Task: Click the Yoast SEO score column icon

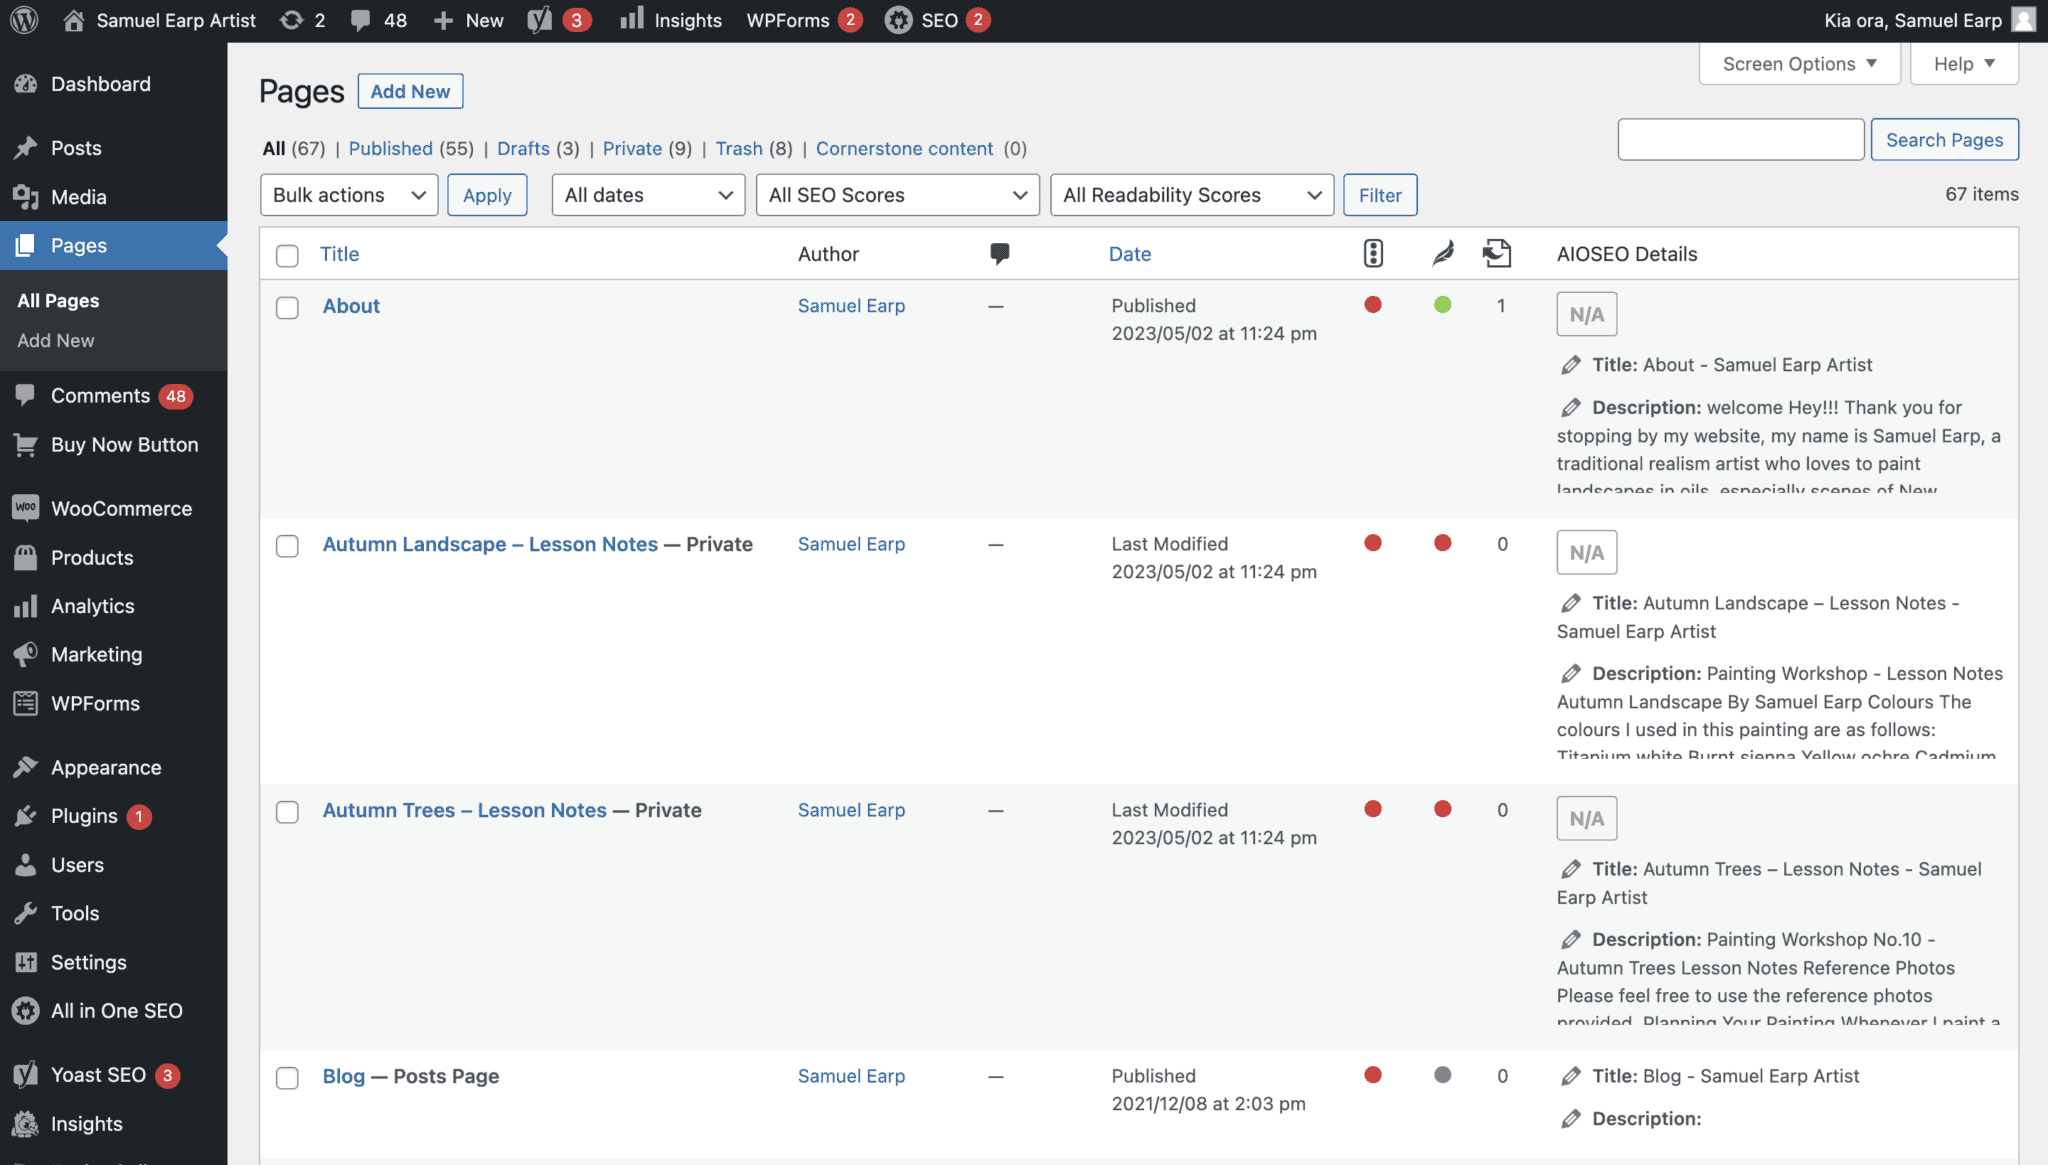Action: point(1373,253)
